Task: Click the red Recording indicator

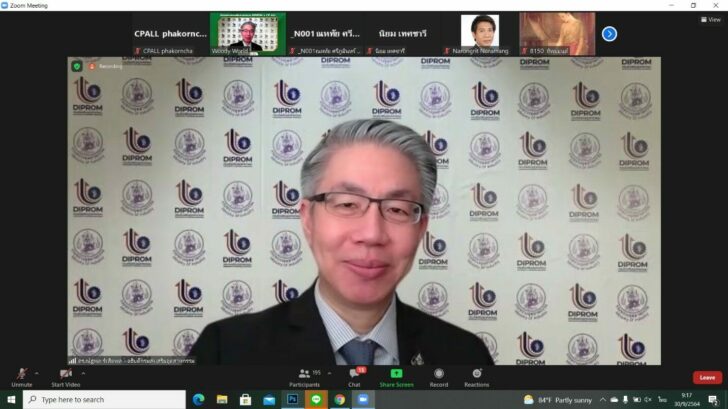Action: [x=105, y=66]
